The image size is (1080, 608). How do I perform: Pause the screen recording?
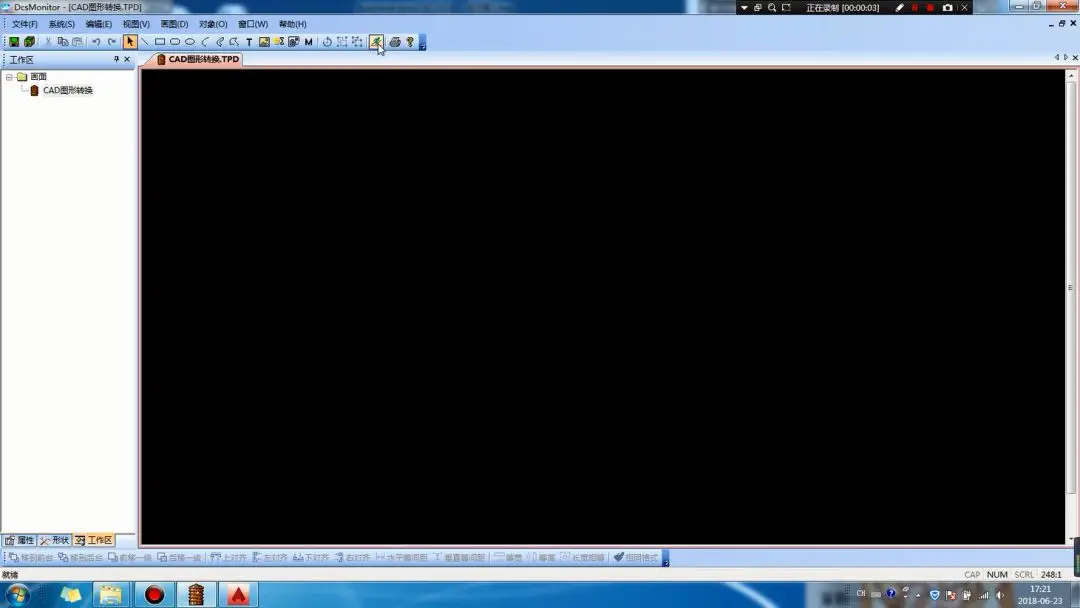pyautogui.click(x=914, y=7)
